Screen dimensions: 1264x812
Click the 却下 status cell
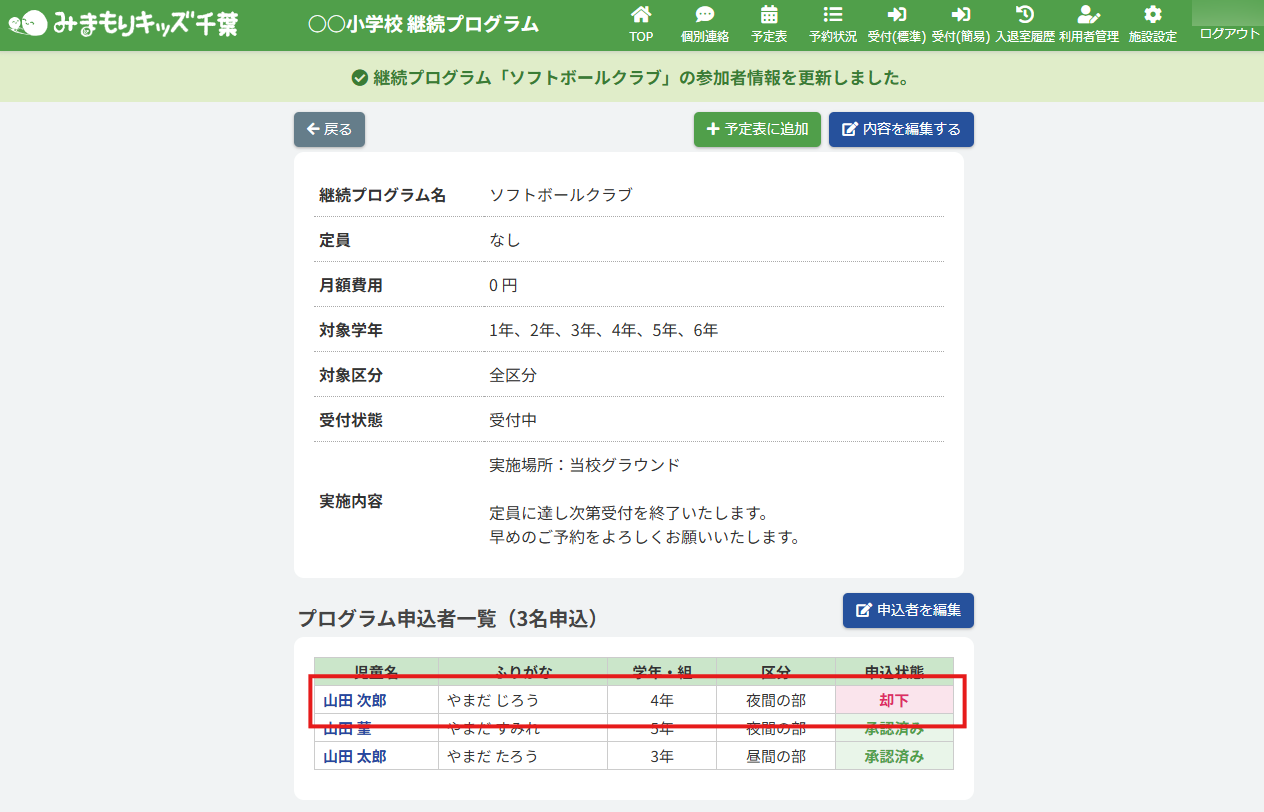click(894, 700)
